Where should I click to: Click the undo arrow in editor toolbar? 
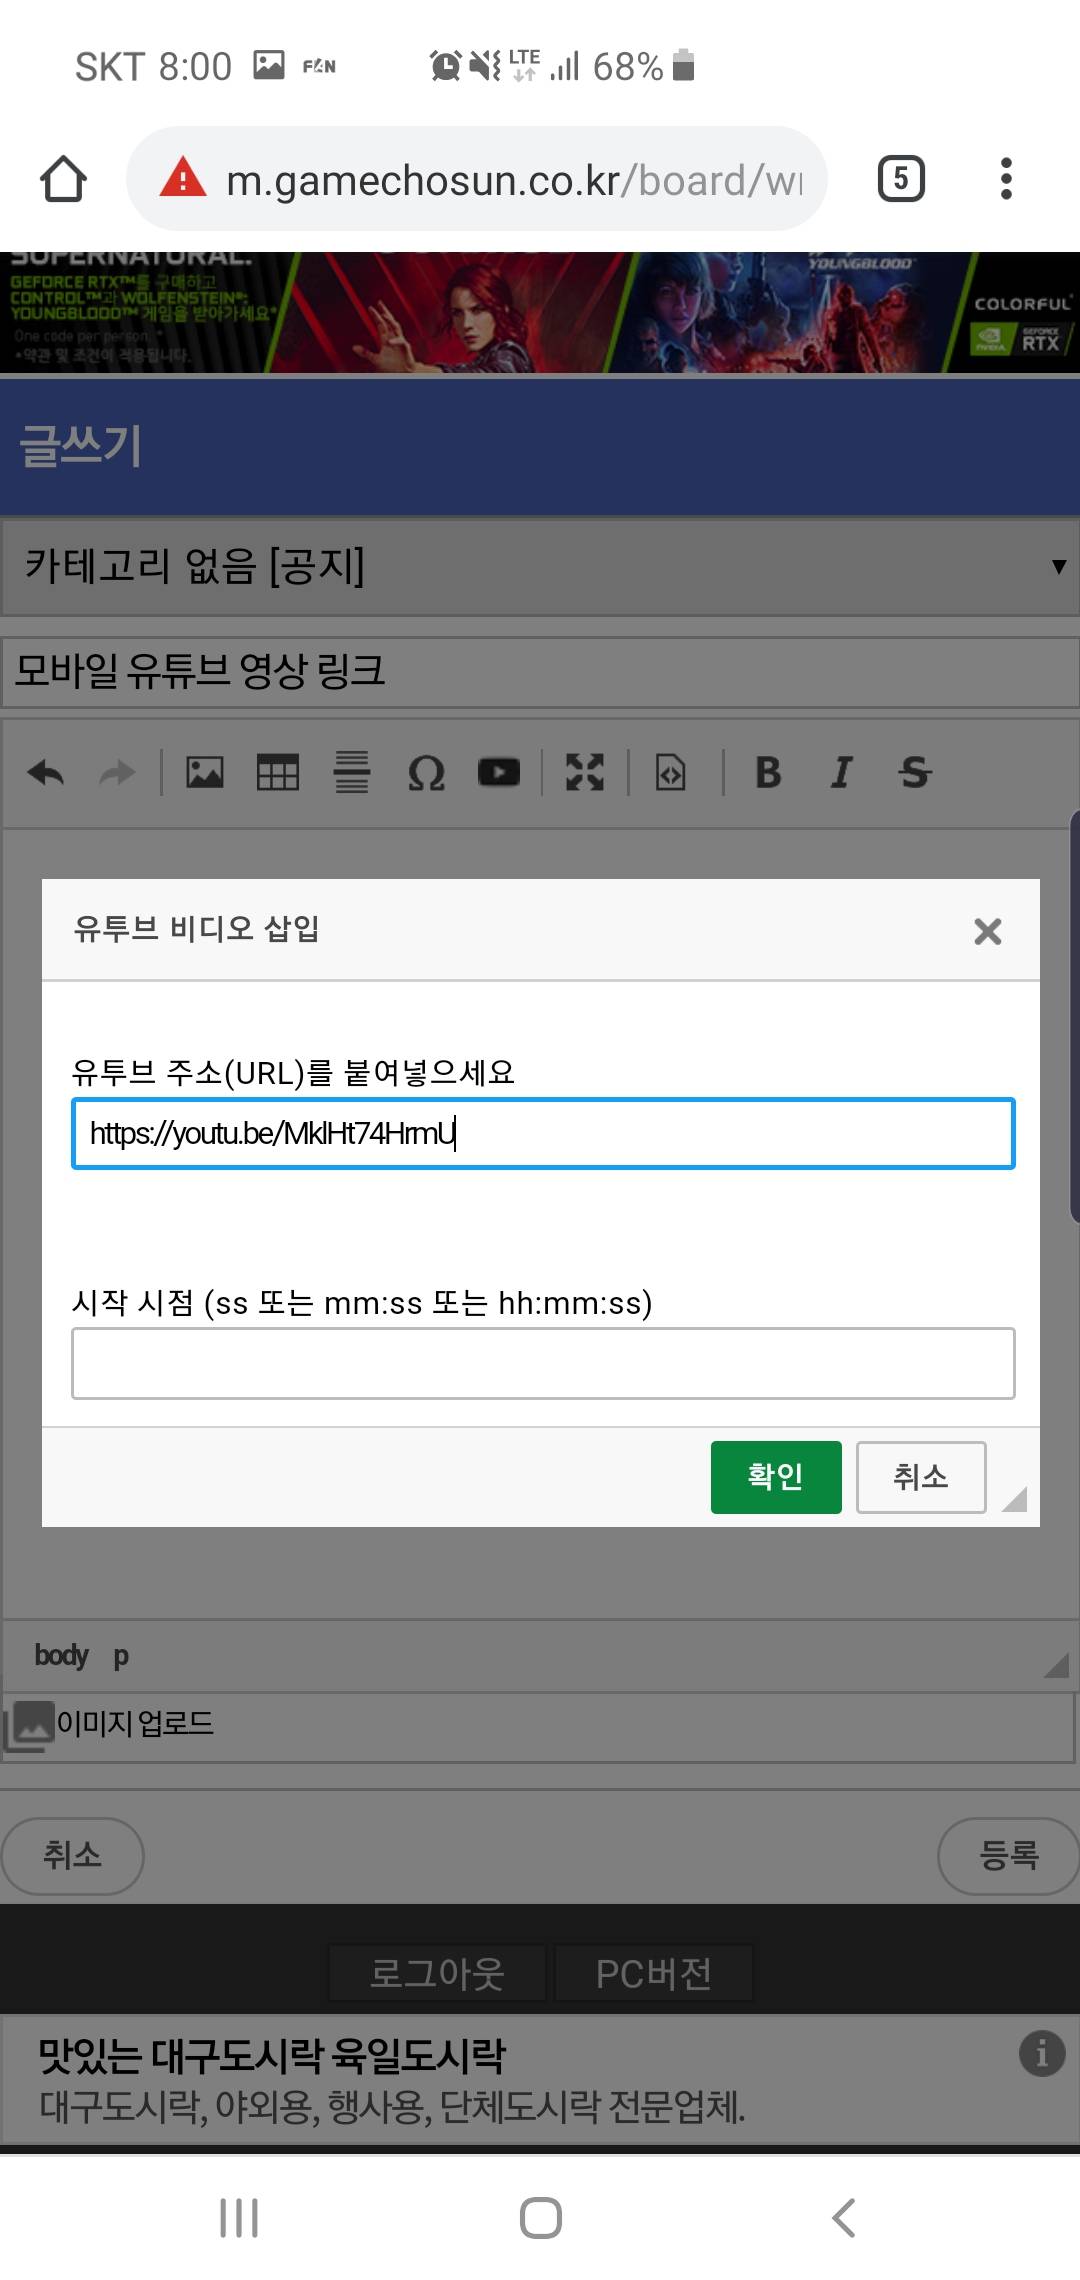[x=46, y=773]
